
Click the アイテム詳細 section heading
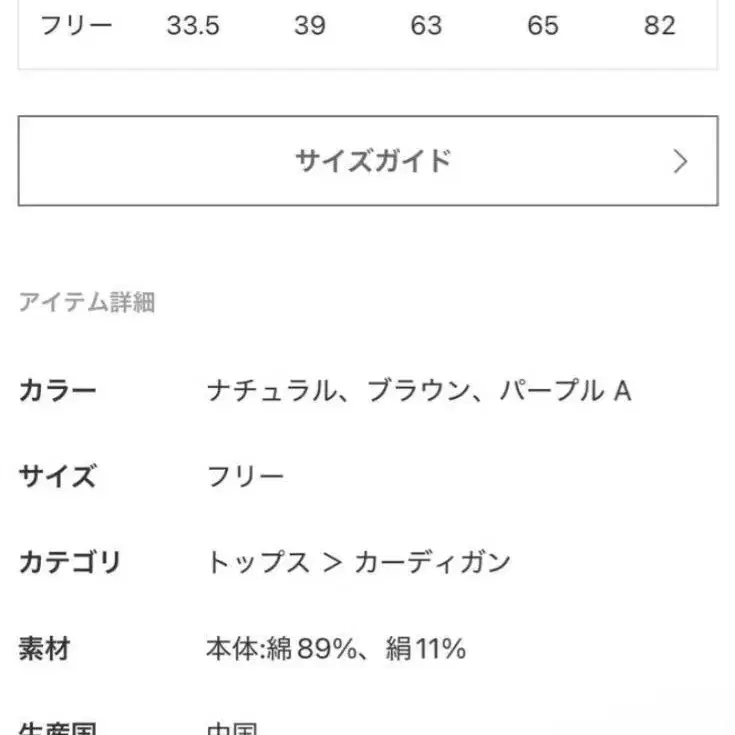(x=87, y=303)
